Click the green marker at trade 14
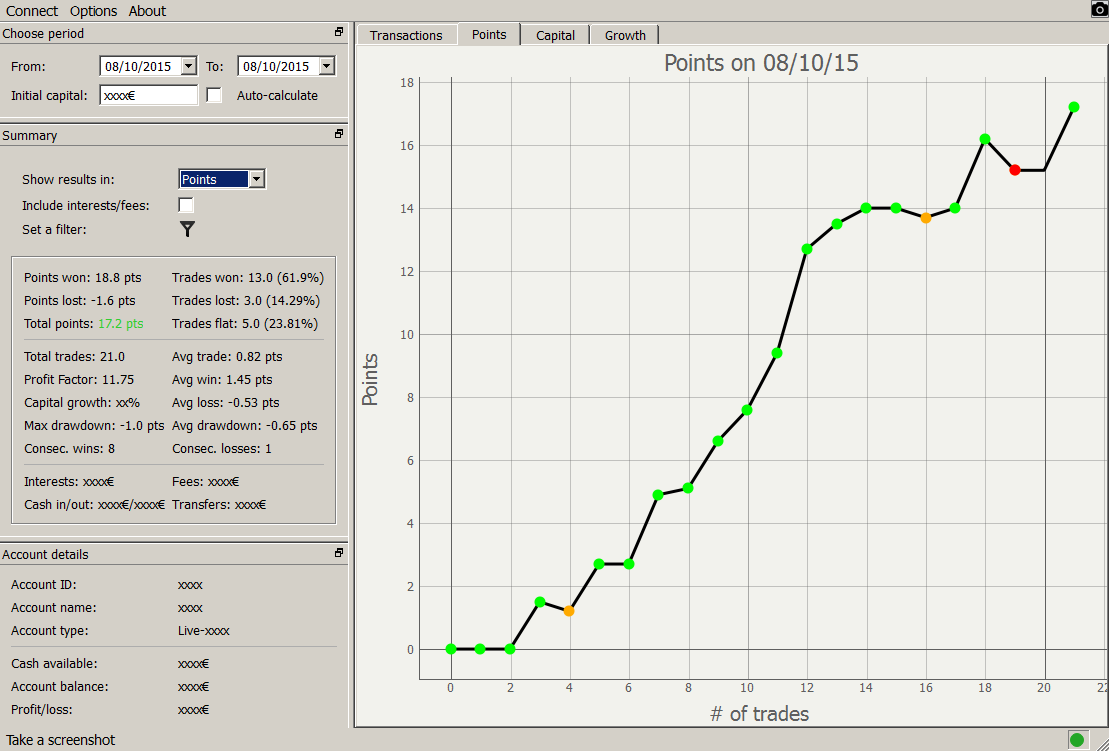Screen dimensions: 1109x751 coord(866,208)
